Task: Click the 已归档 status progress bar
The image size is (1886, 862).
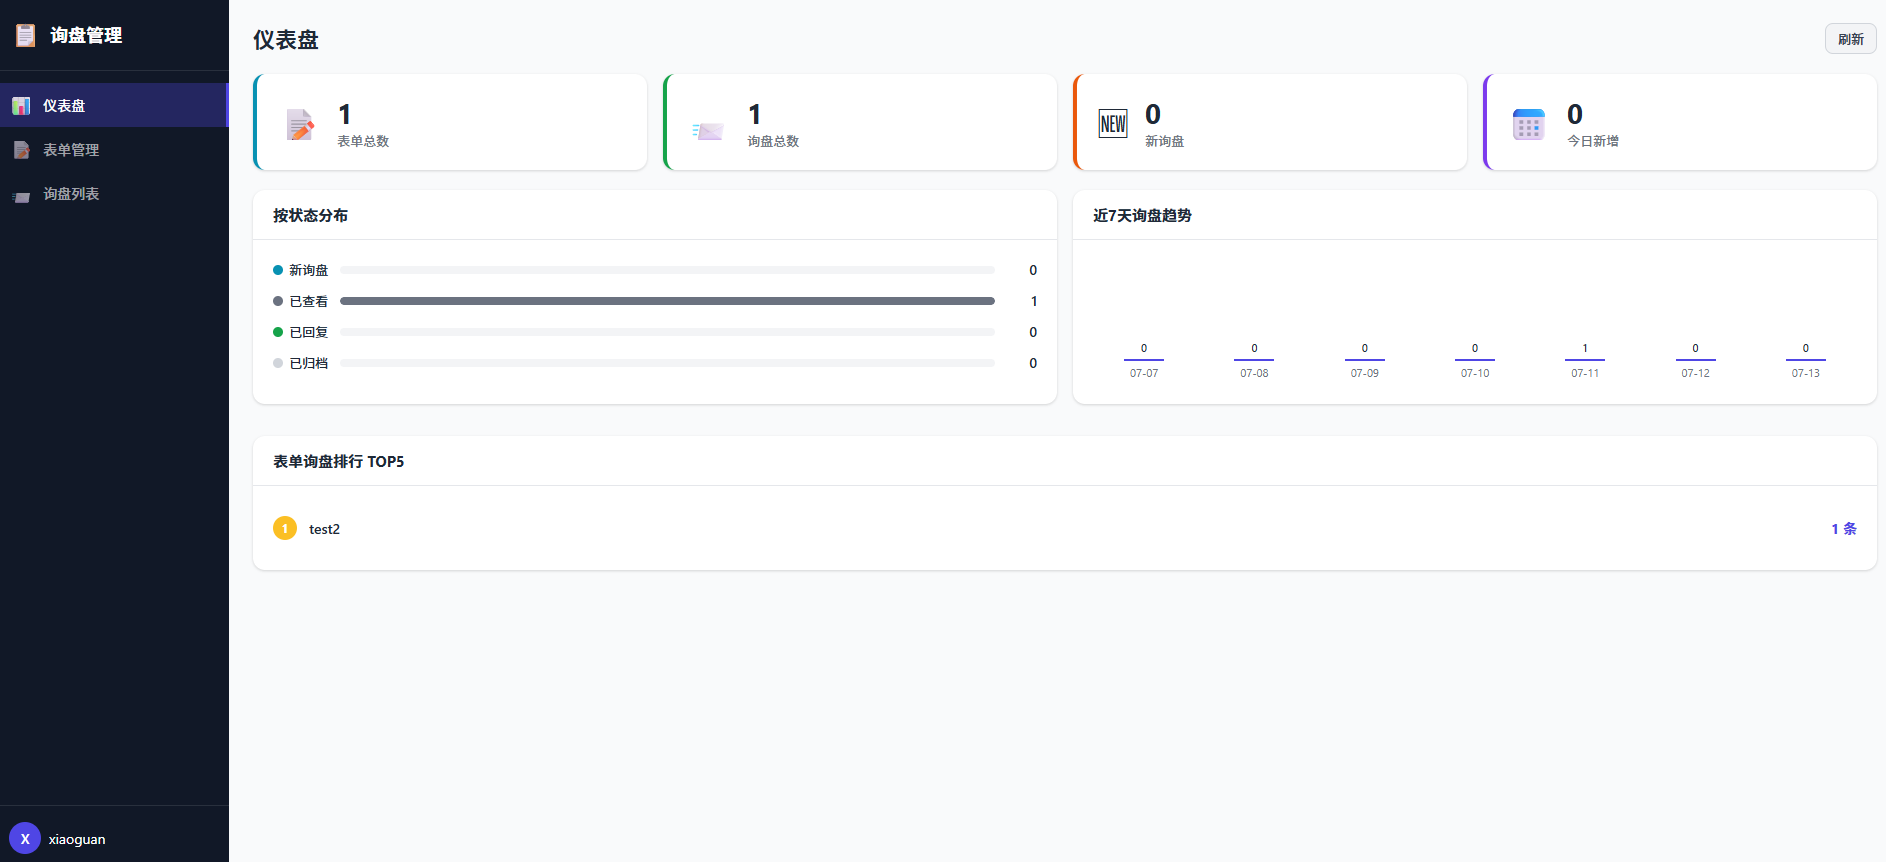Action: pos(667,363)
